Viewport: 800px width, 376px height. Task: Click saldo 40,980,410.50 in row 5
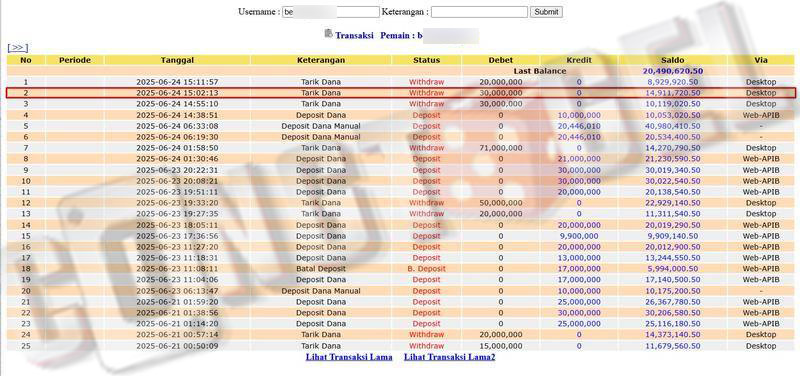(673, 126)
